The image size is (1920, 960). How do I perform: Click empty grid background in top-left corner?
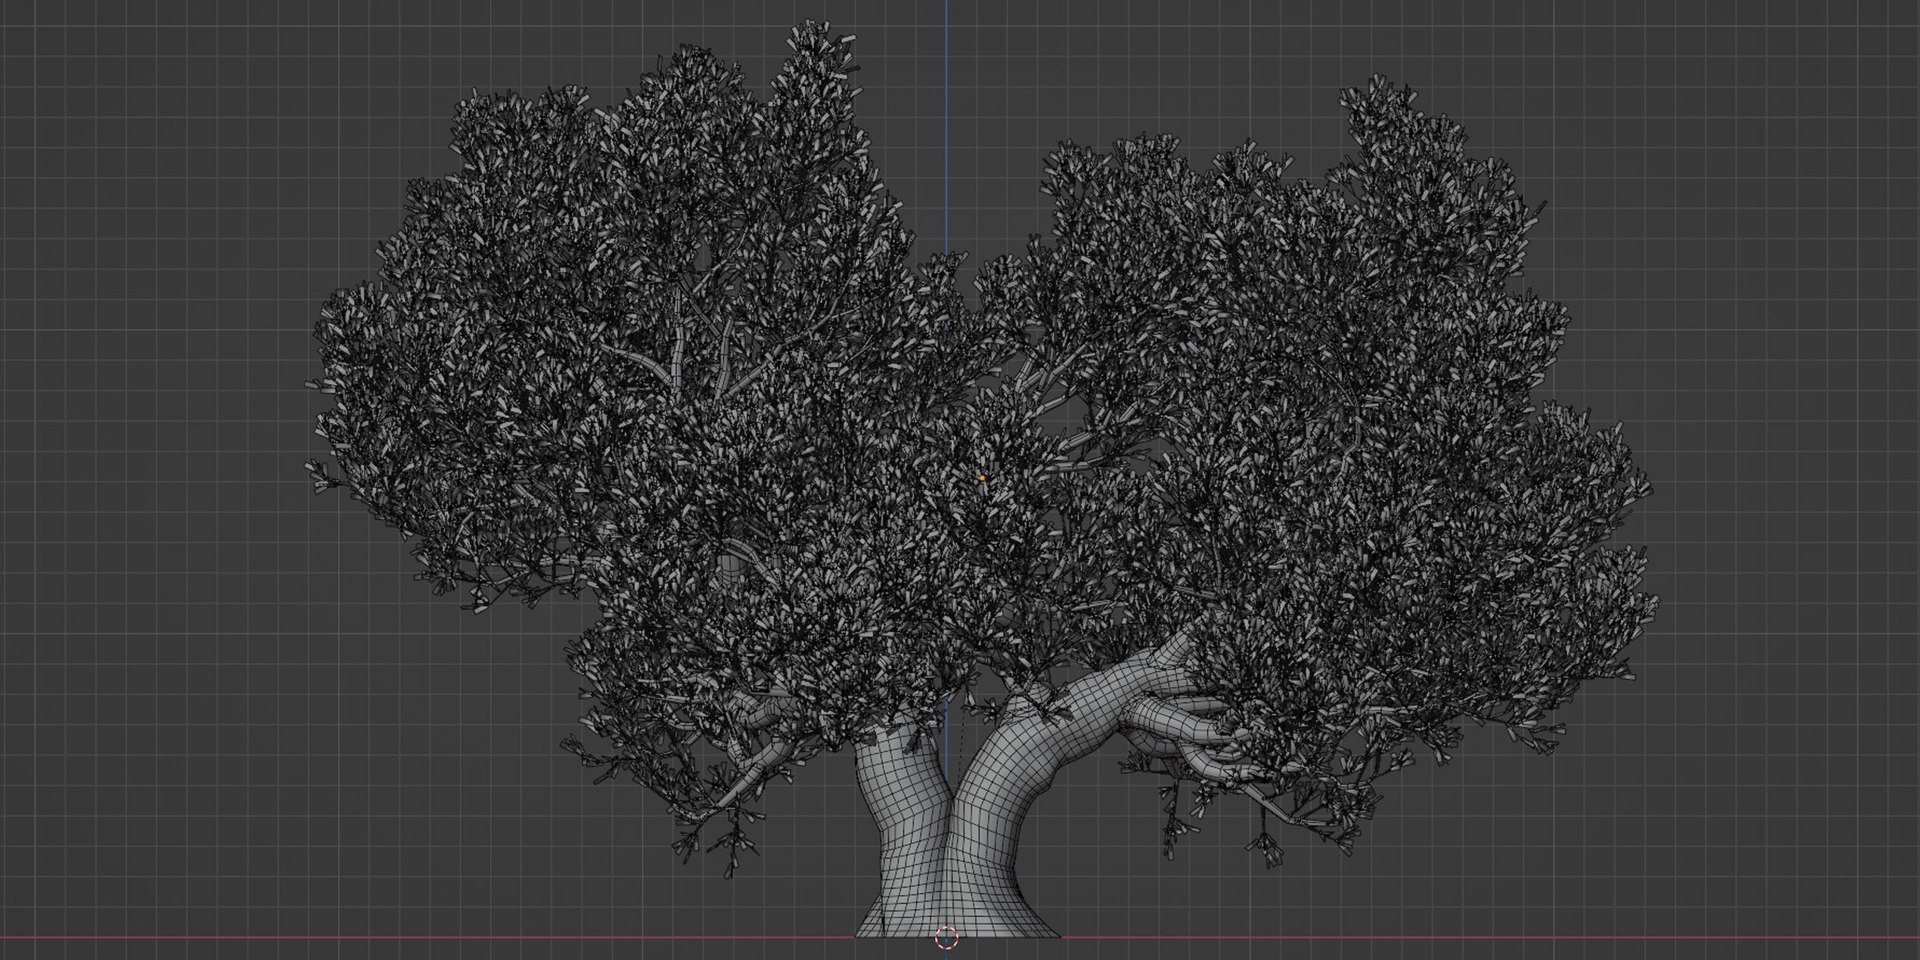150,100
